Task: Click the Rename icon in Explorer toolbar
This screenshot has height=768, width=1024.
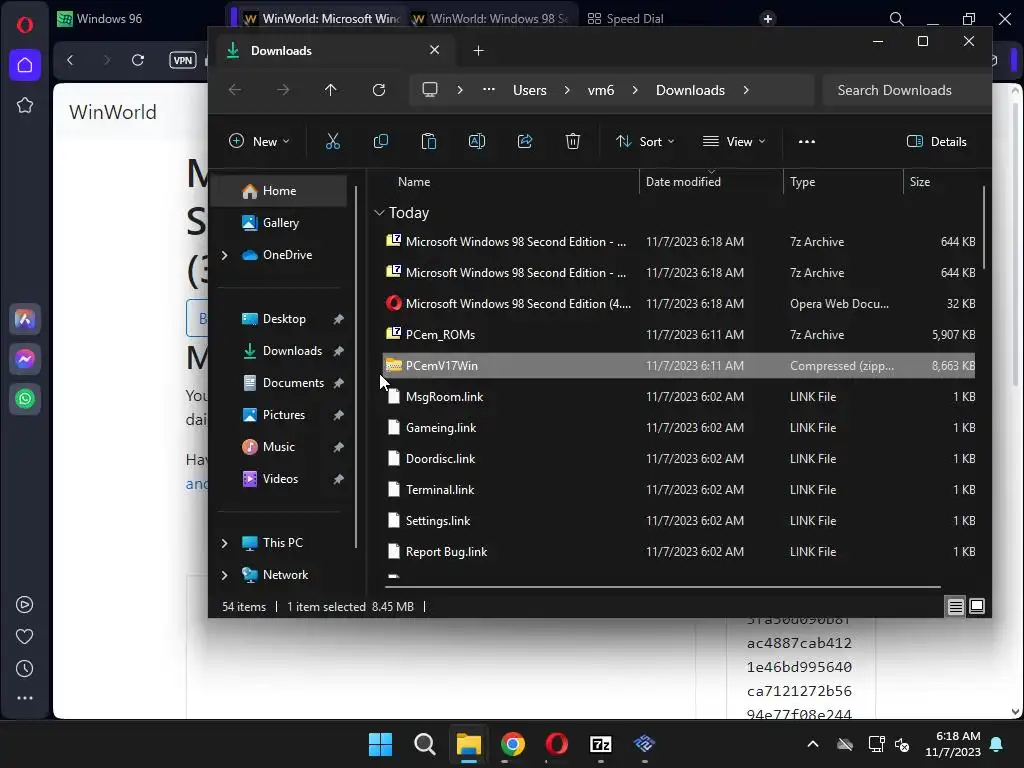Action: [x=477, y=141]
